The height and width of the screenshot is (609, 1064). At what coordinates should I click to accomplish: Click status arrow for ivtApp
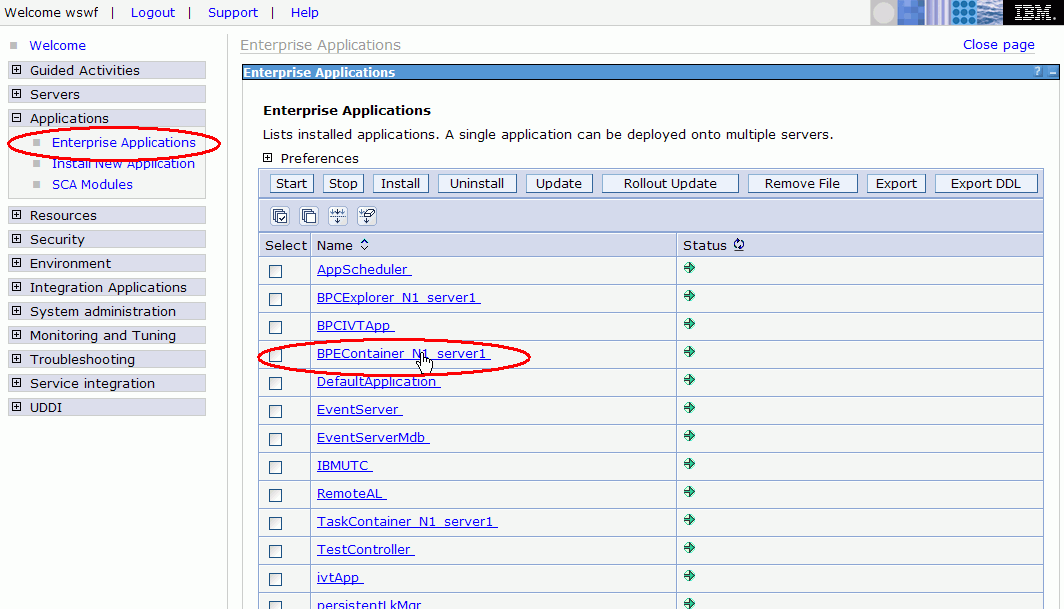click(689, 575)
